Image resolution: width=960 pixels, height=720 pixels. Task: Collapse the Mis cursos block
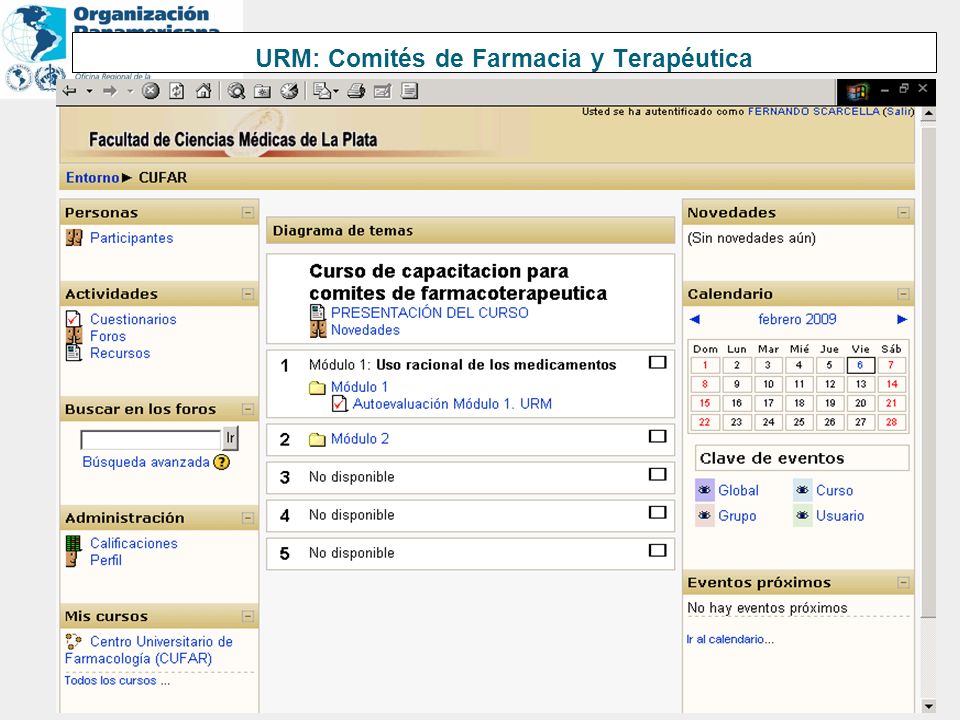point(247,616)
